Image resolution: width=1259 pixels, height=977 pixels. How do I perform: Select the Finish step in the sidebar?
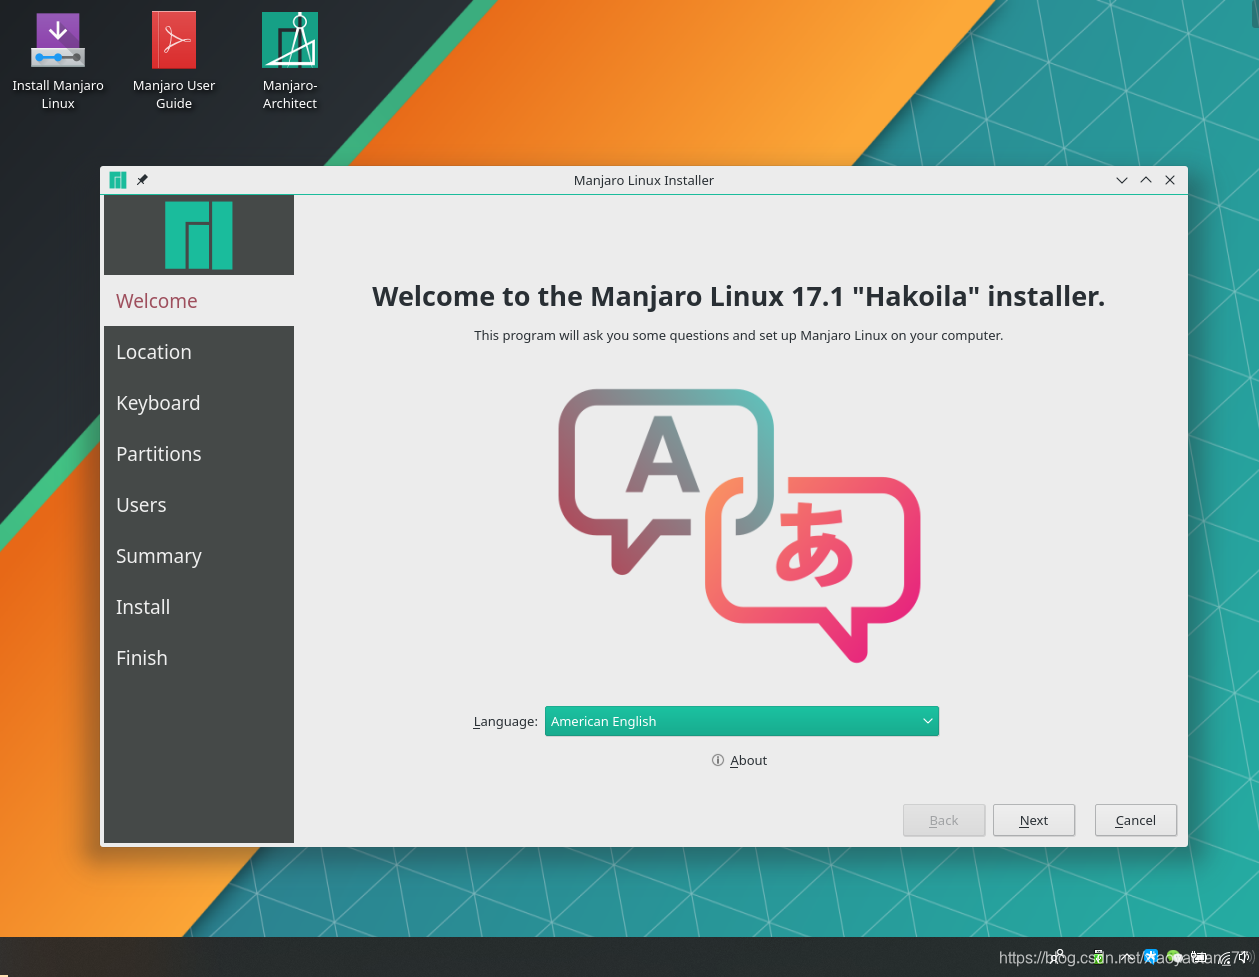pyautogui.click(x=199, y=658)
